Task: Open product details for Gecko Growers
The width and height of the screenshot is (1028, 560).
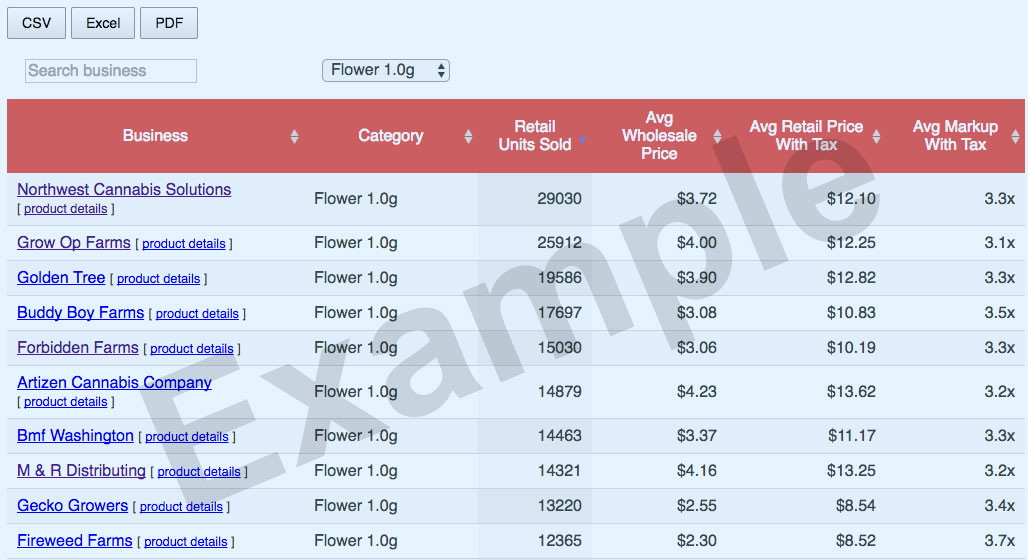Action: point(181,506)
